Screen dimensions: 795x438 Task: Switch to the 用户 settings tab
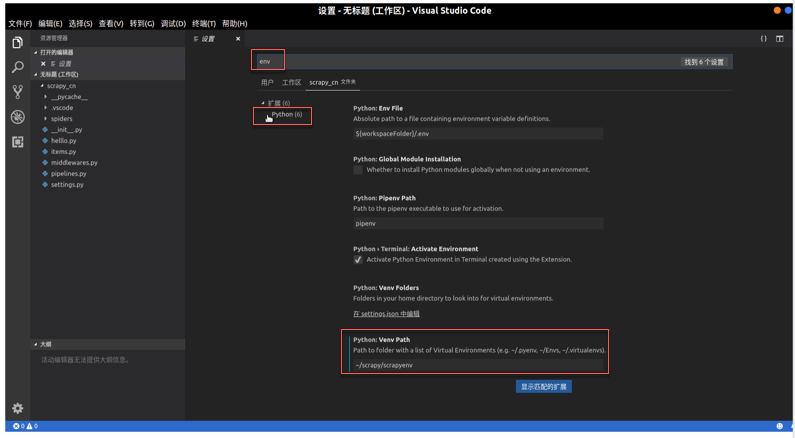[267, 82]
